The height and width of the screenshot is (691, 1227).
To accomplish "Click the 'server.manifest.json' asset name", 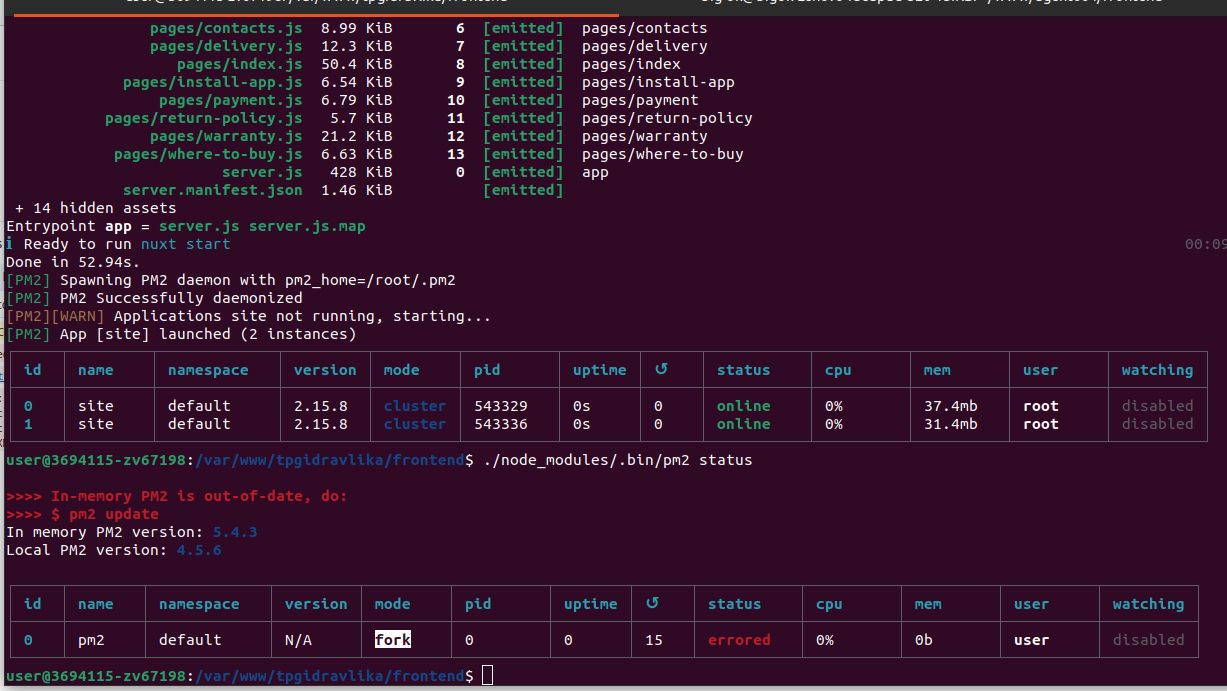I will pyautogui.click(x=212, y=190).
